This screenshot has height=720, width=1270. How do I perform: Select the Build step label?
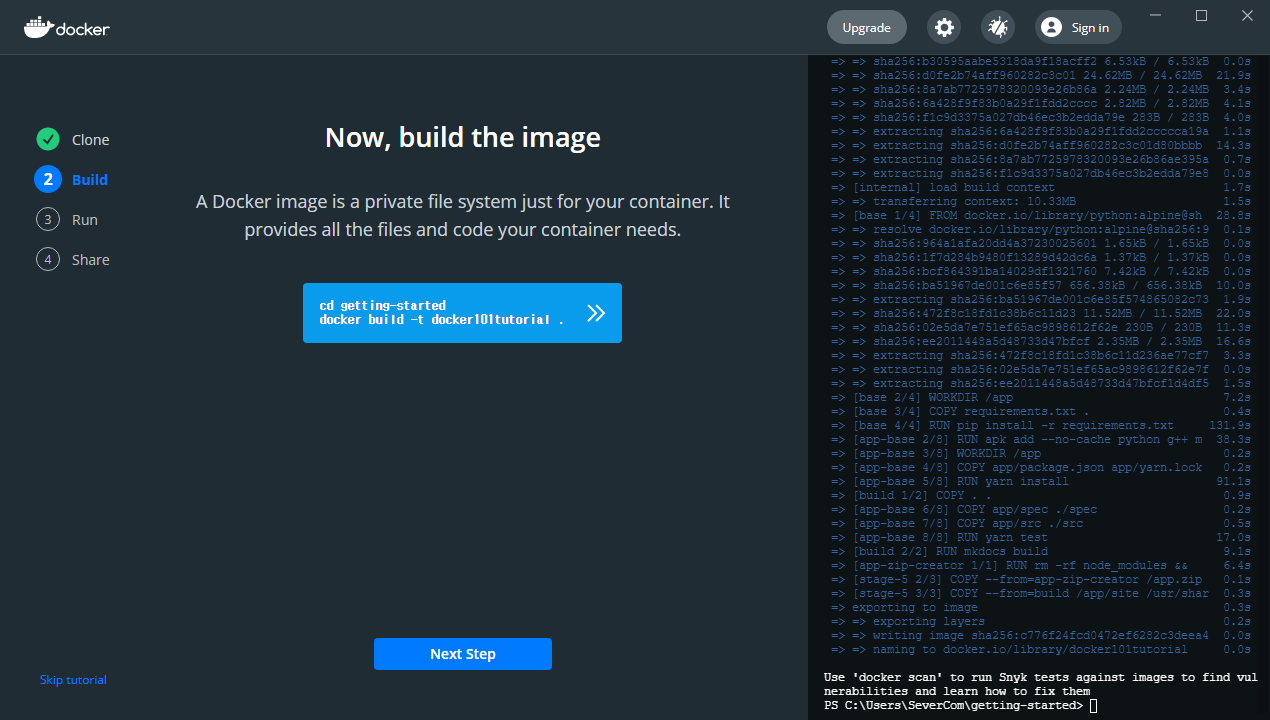(x=90, y=180)
